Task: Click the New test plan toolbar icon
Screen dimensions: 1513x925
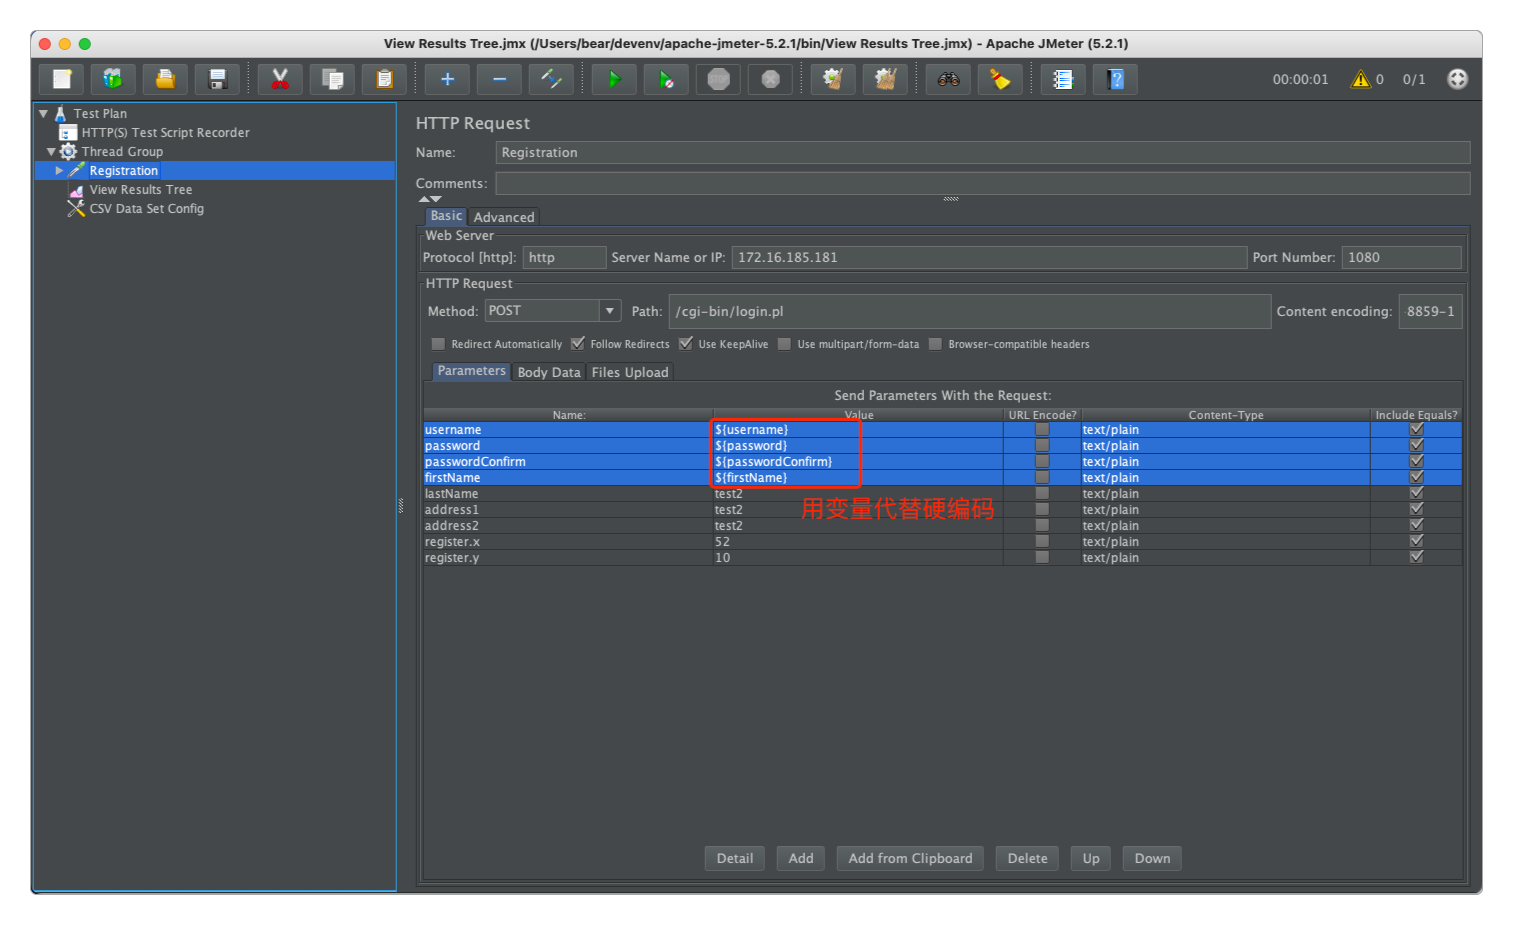Action: 62,79
